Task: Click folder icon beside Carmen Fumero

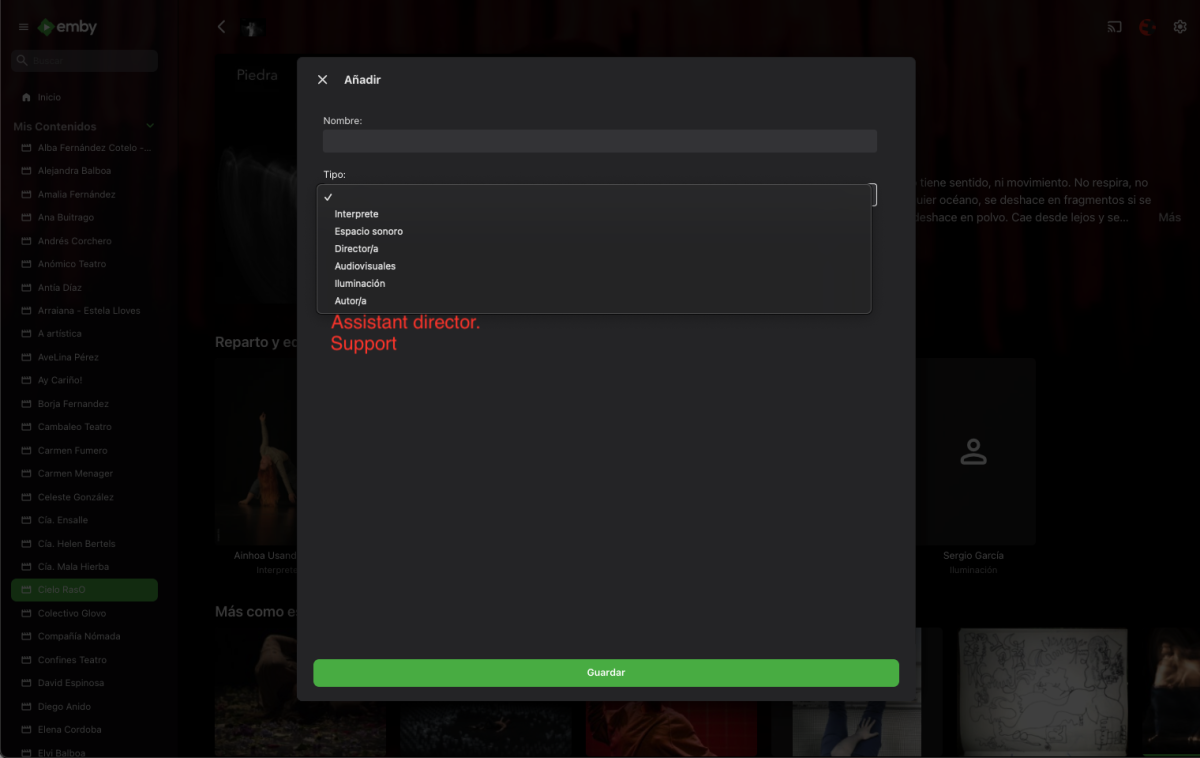Action: (x=27, y=451)
